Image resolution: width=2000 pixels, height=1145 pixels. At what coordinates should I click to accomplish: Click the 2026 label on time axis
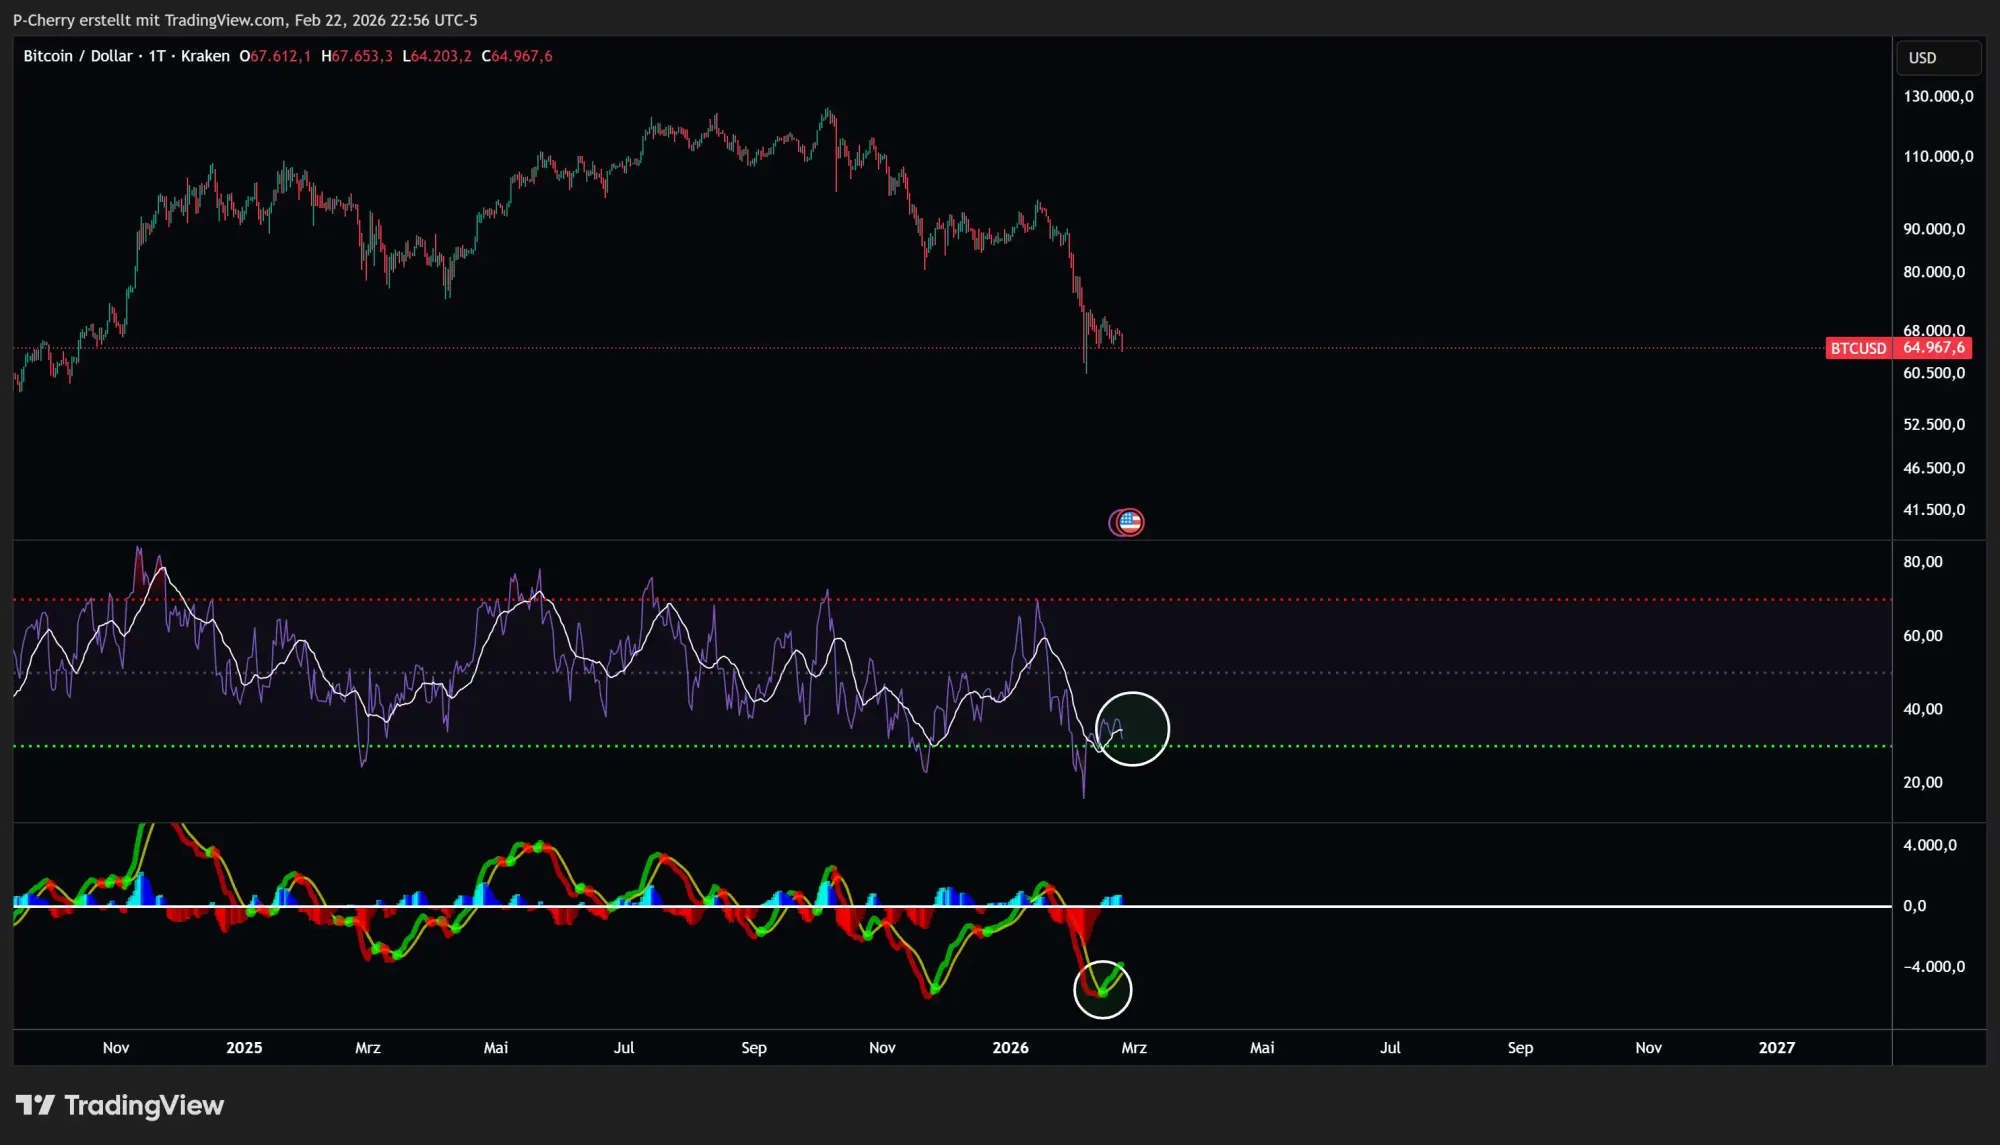(1010, 1047)
